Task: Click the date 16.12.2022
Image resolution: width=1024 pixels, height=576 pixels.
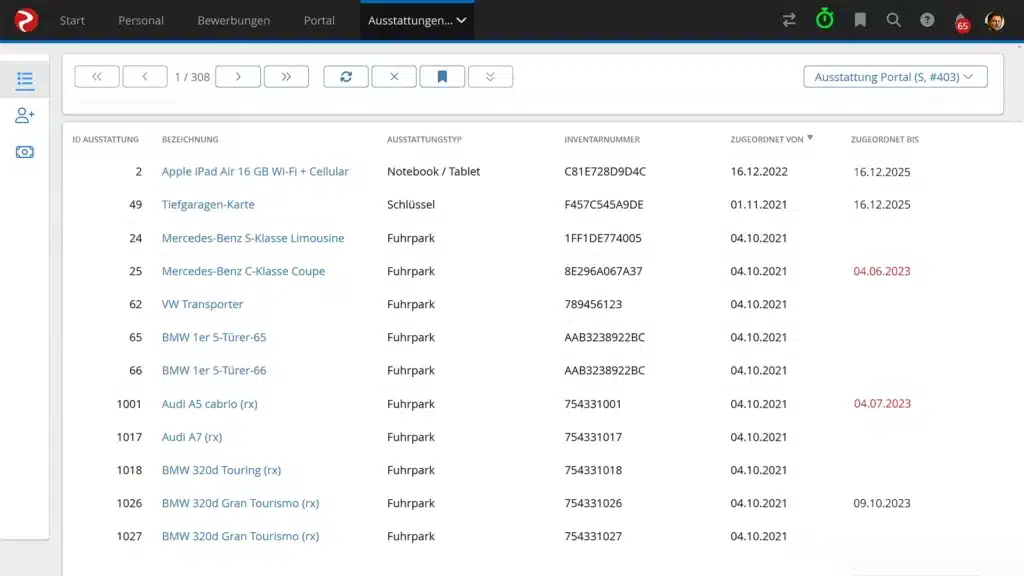Action: click(759, 172)
